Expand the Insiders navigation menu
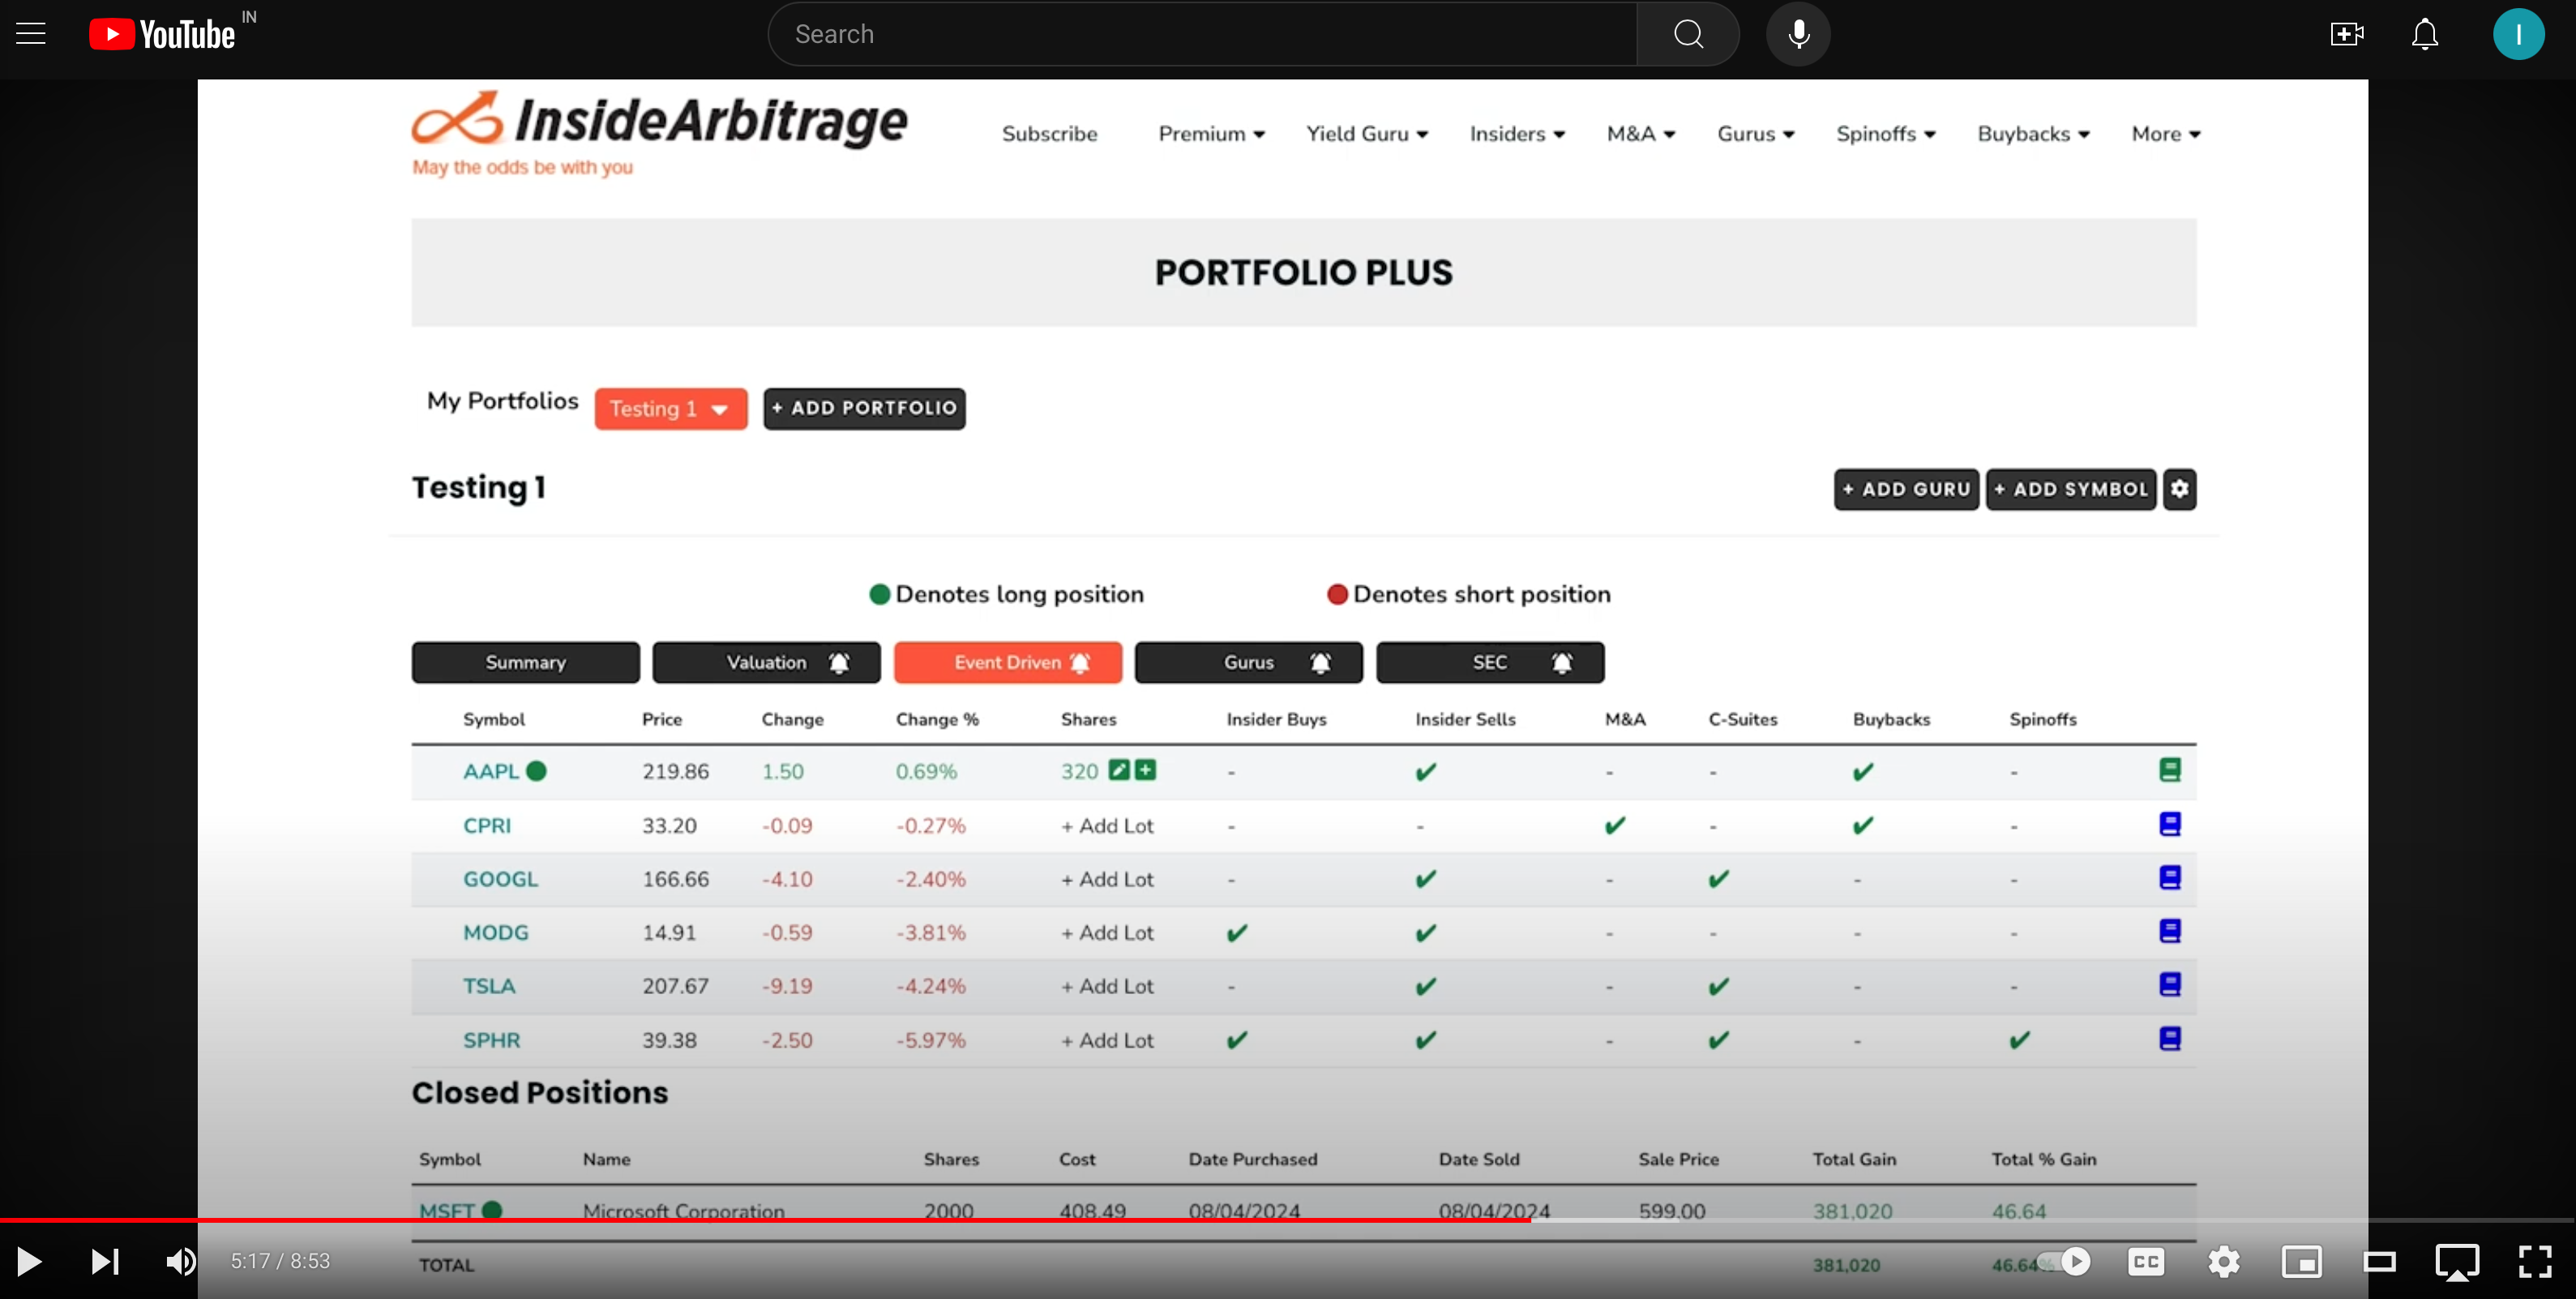The width and height of the screenshot is (2576, 1299). [1516, 134]
